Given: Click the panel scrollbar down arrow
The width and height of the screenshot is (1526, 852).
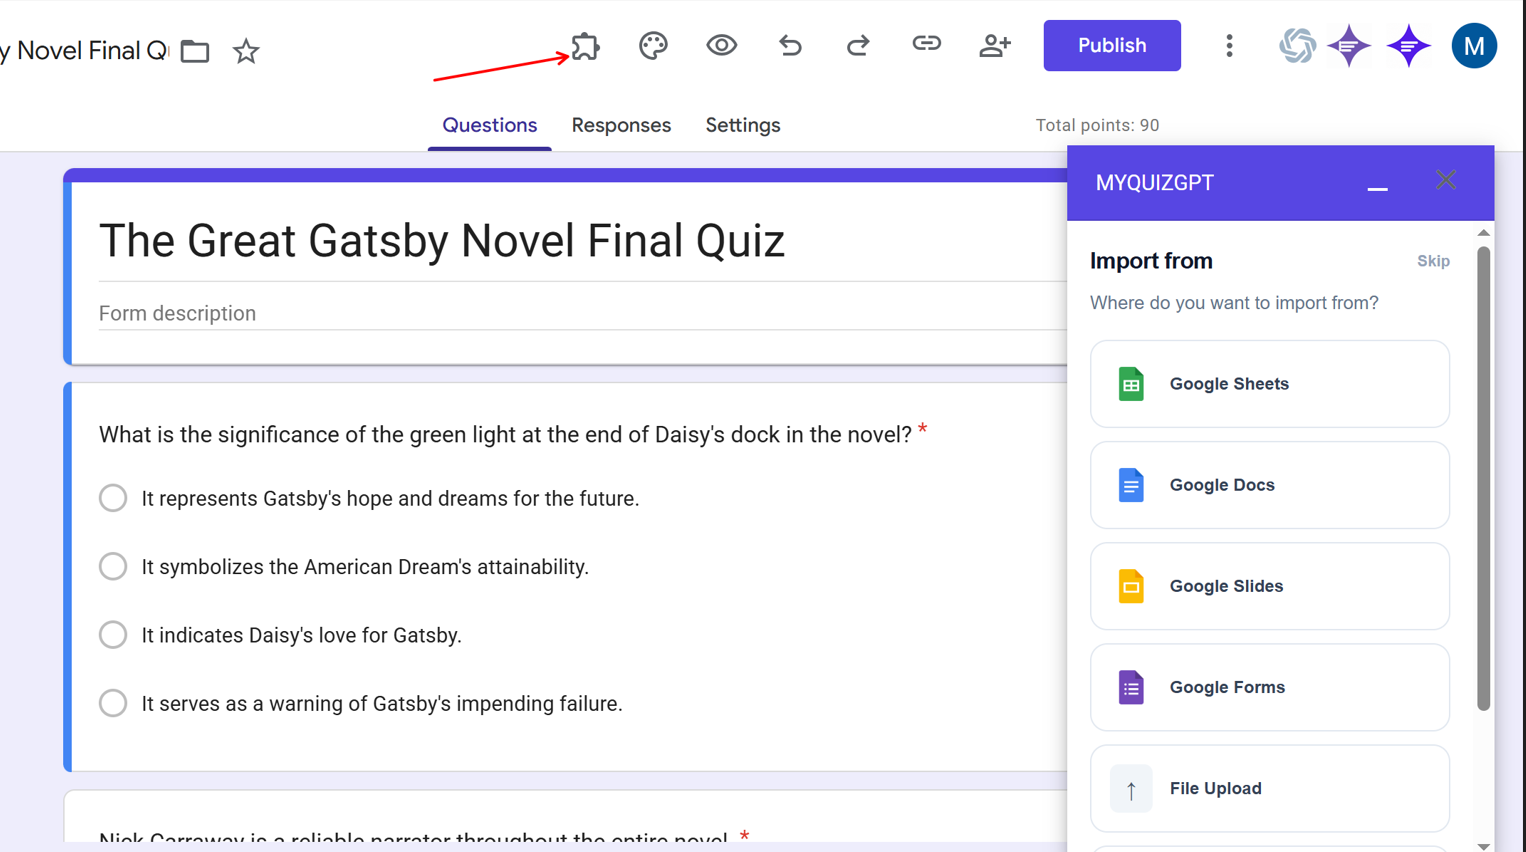Looking at the screenshot, I should point(1484,846).
